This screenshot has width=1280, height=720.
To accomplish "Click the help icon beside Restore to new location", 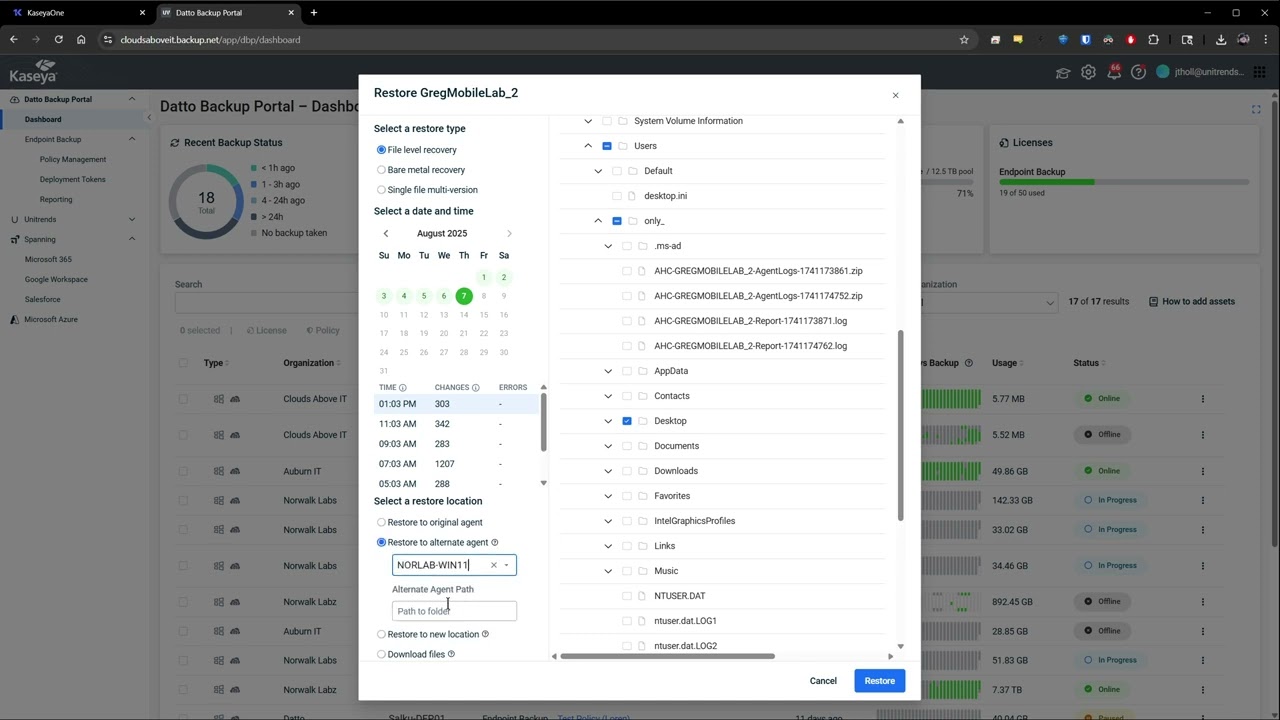I will pos(485,634).
